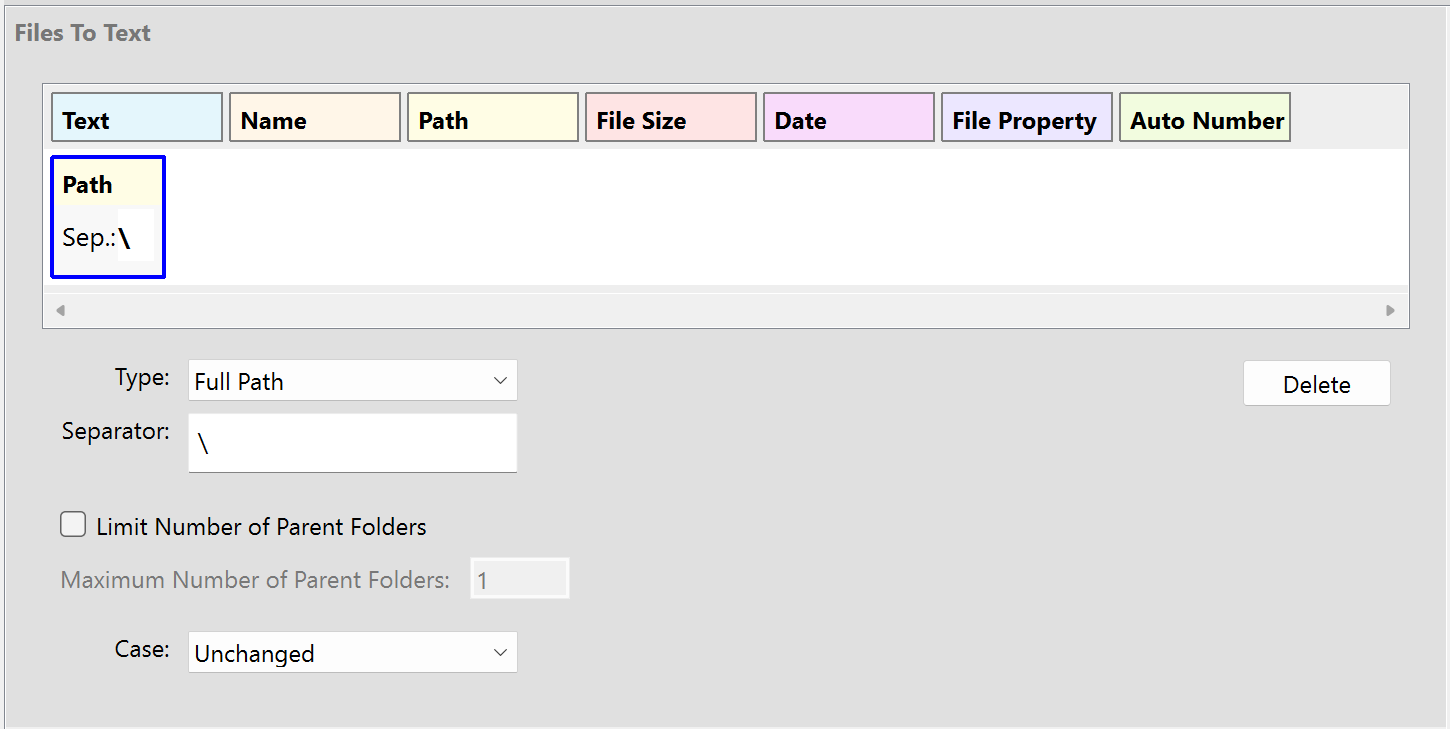This screenshot has width=1450, height=729.
Task: Insert a Text token into the format
Action: click(x=136, y=117)
